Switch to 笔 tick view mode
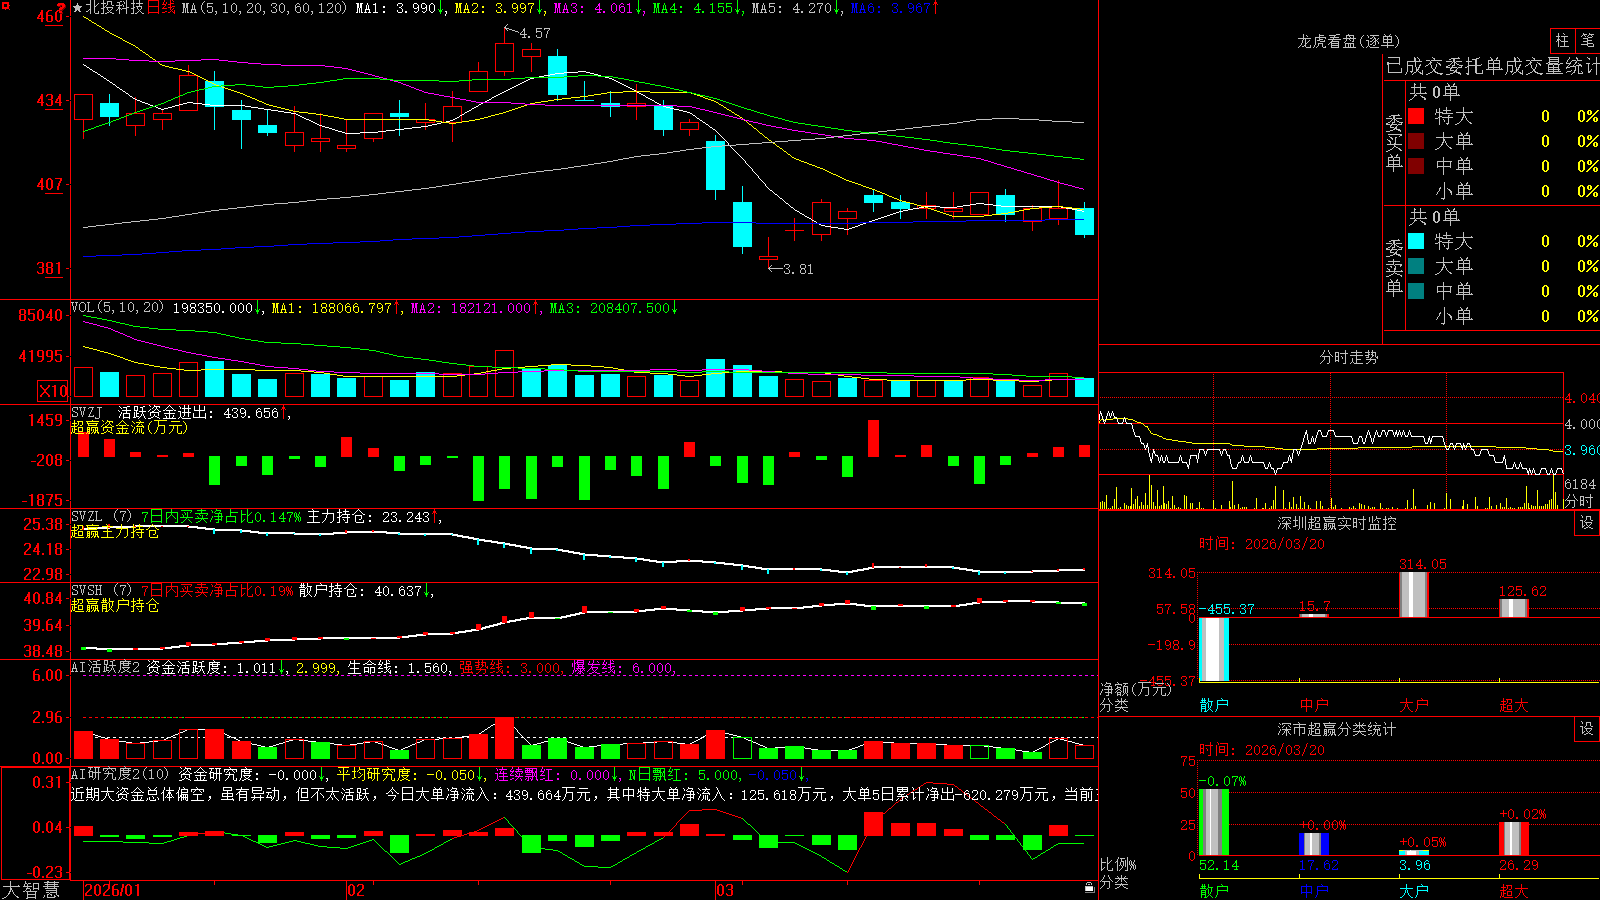 click(1588, 40)
